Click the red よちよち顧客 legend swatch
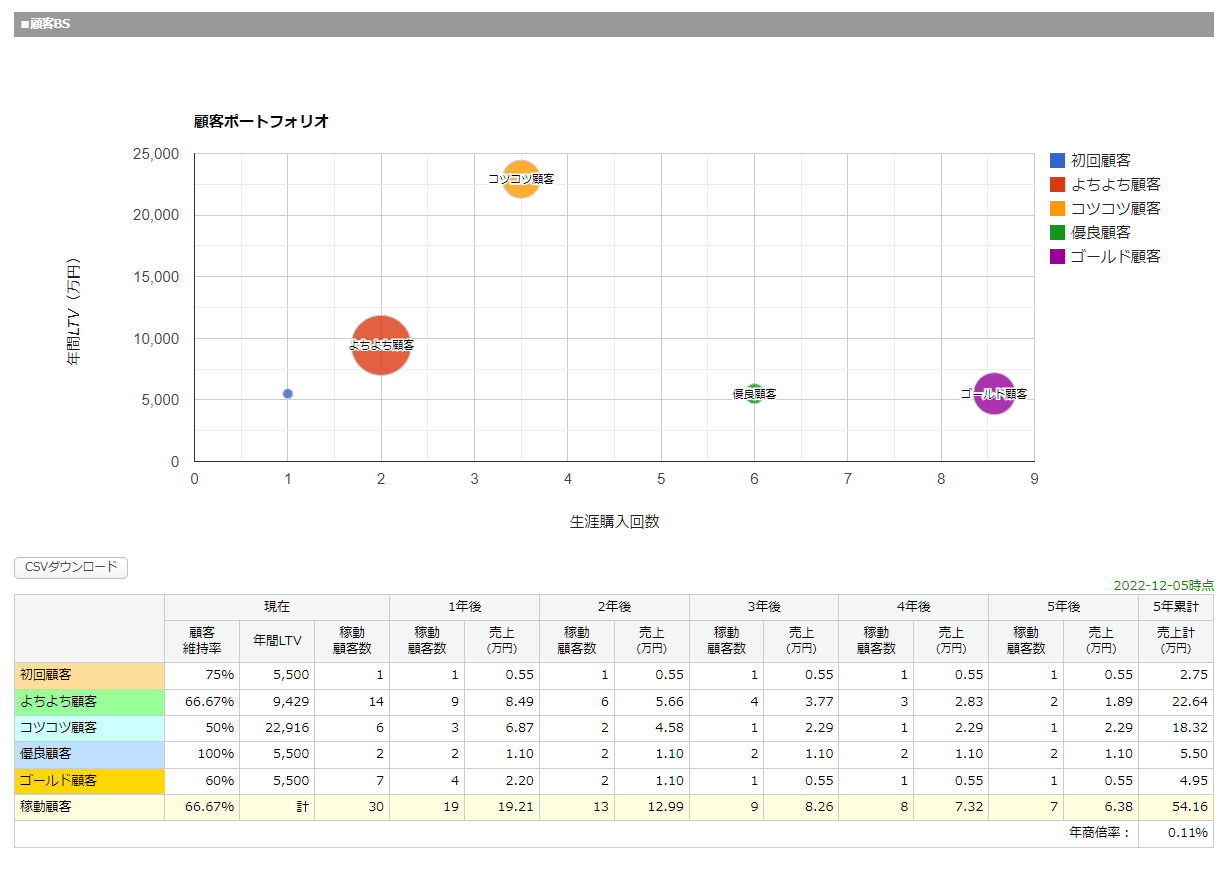The height and width of the screenshot is (874, 1227). (1057, 184)
